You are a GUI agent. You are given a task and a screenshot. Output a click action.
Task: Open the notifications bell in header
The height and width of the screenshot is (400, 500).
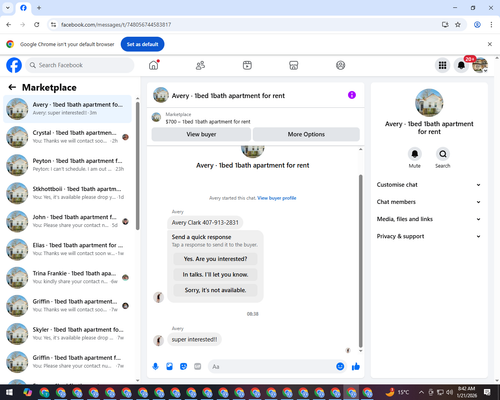pos(461,65)
